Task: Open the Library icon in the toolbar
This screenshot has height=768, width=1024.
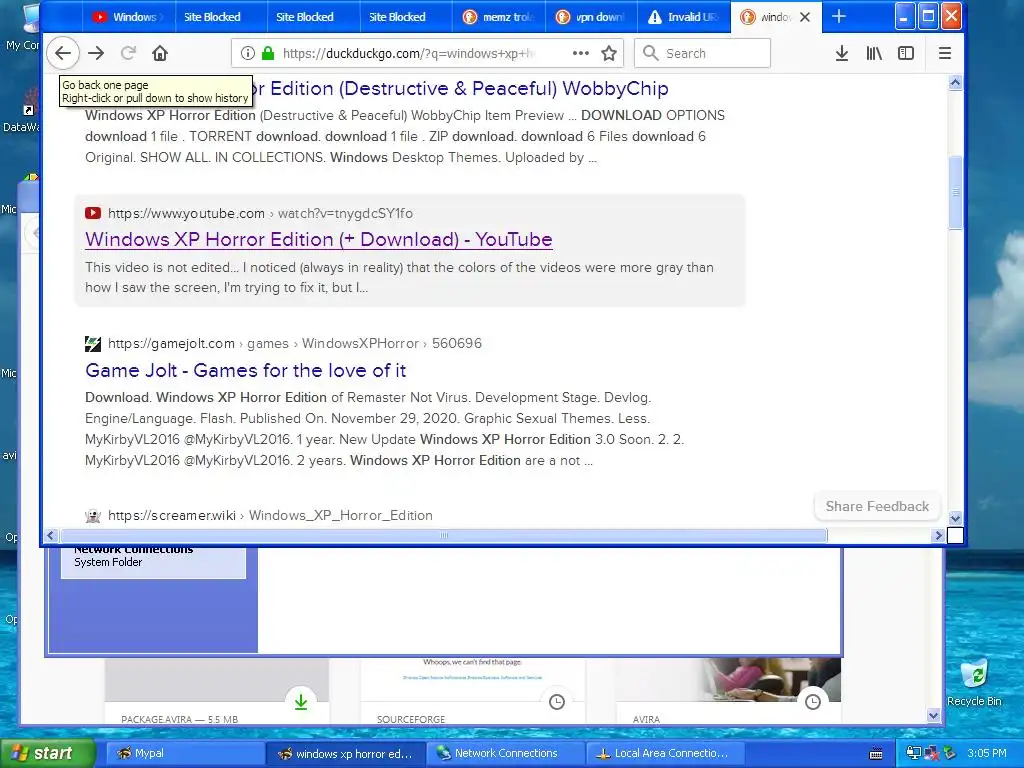Action: pos(874,54)
